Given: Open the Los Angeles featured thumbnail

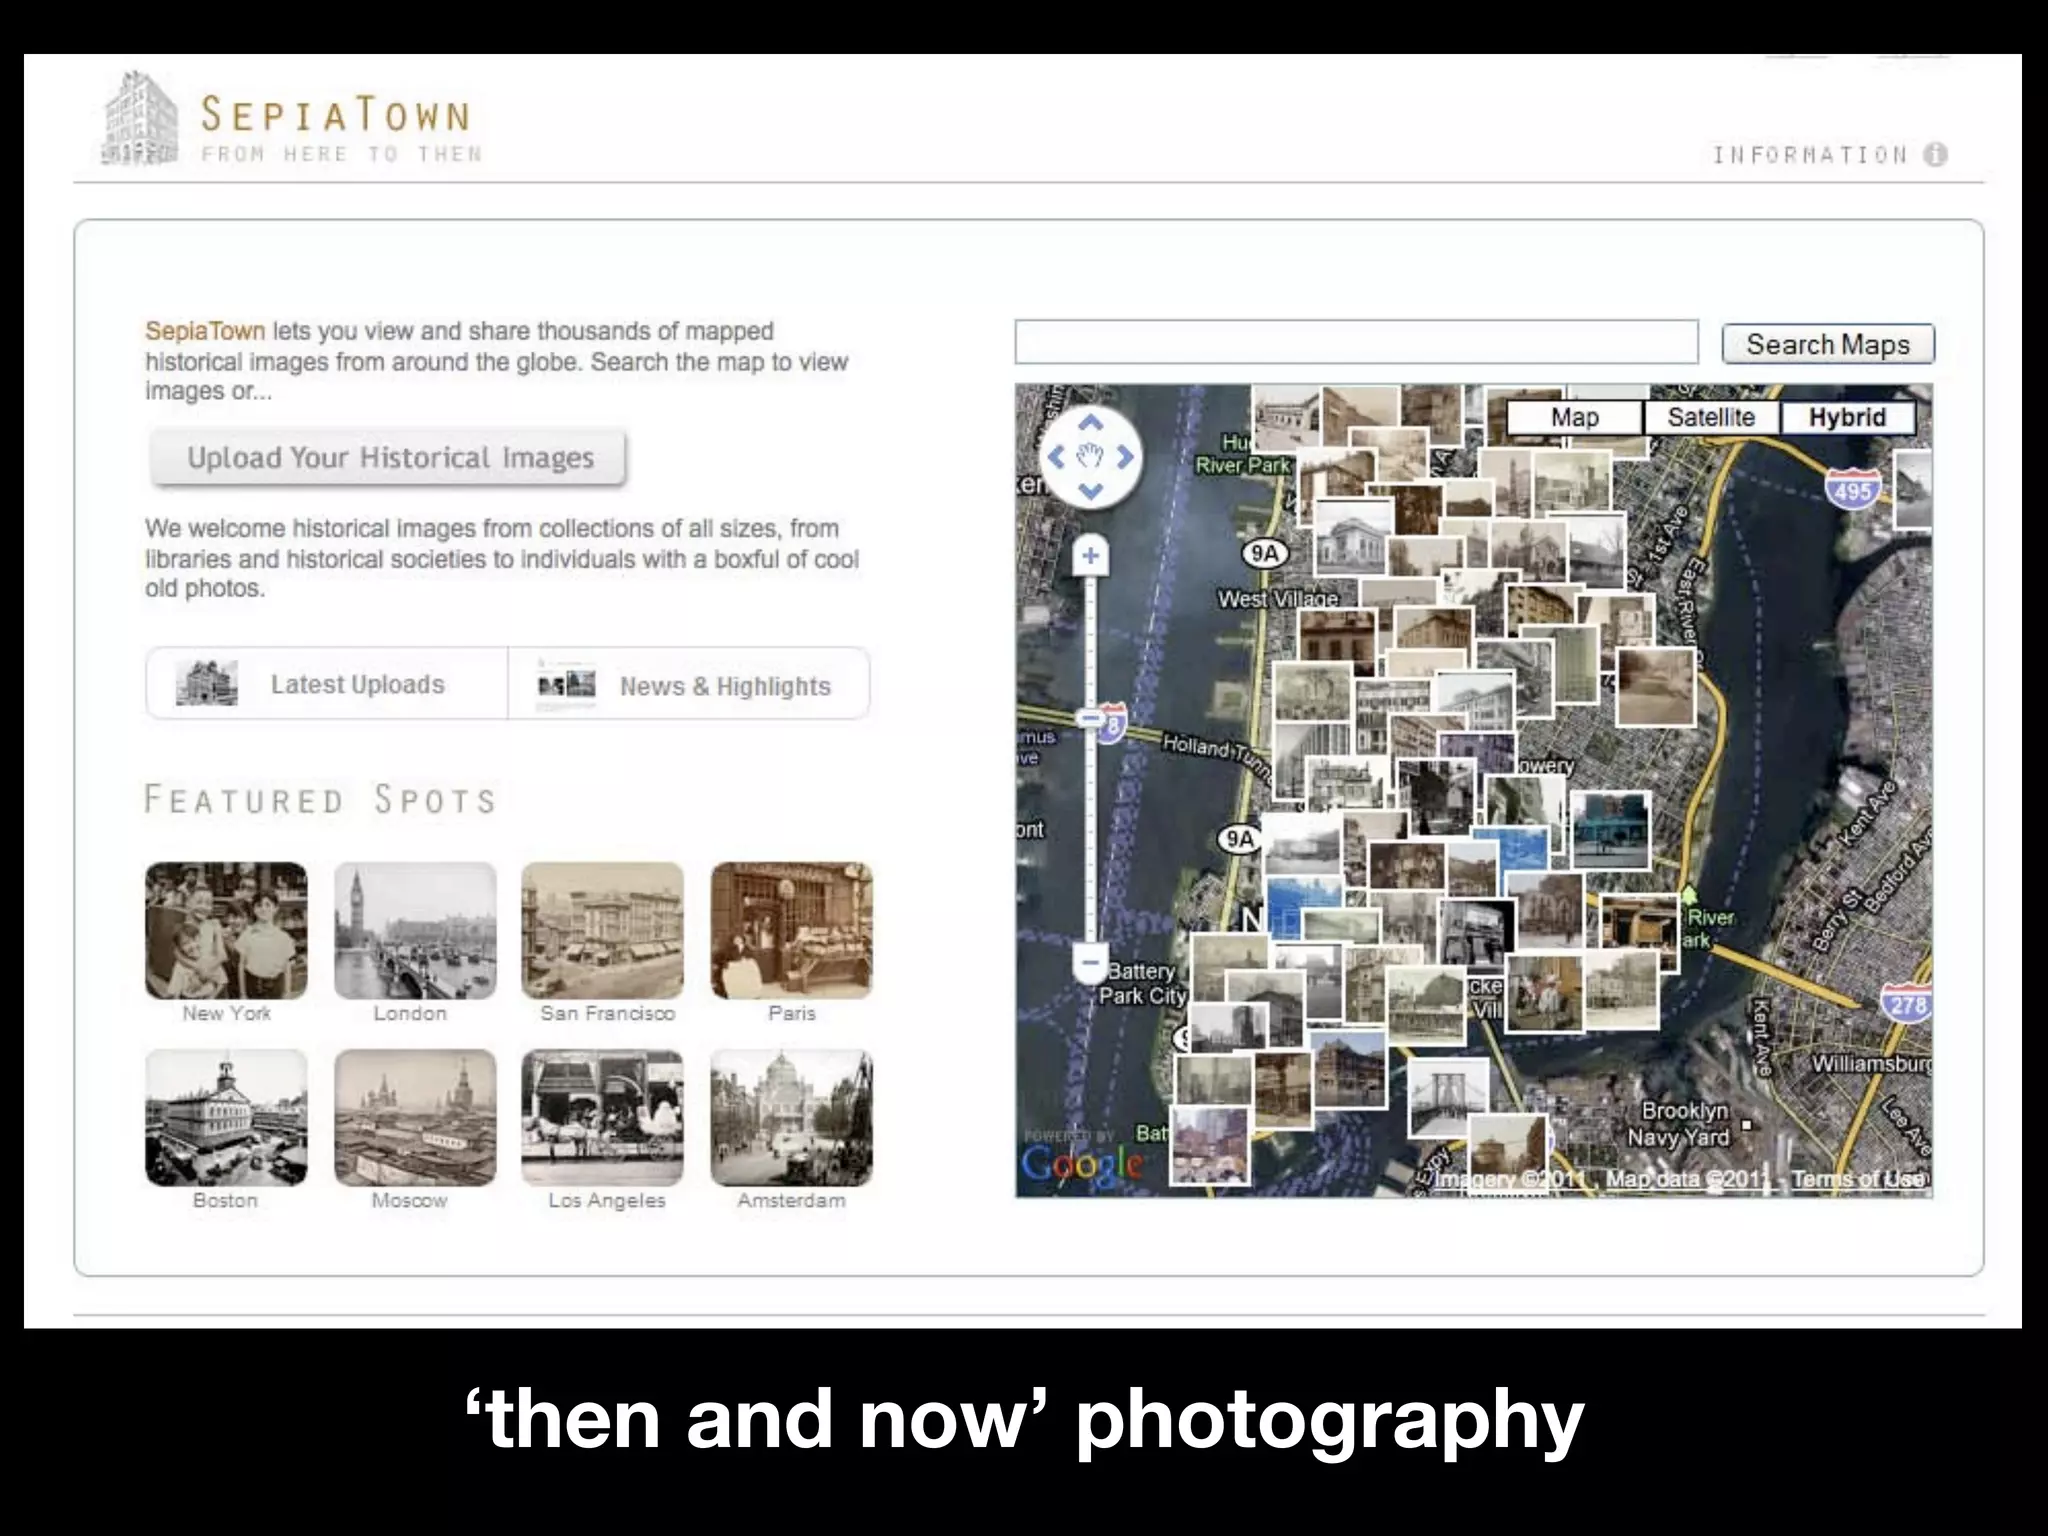Looking at the screenshot, I should pyautogui.click(x=603, y=1118).
